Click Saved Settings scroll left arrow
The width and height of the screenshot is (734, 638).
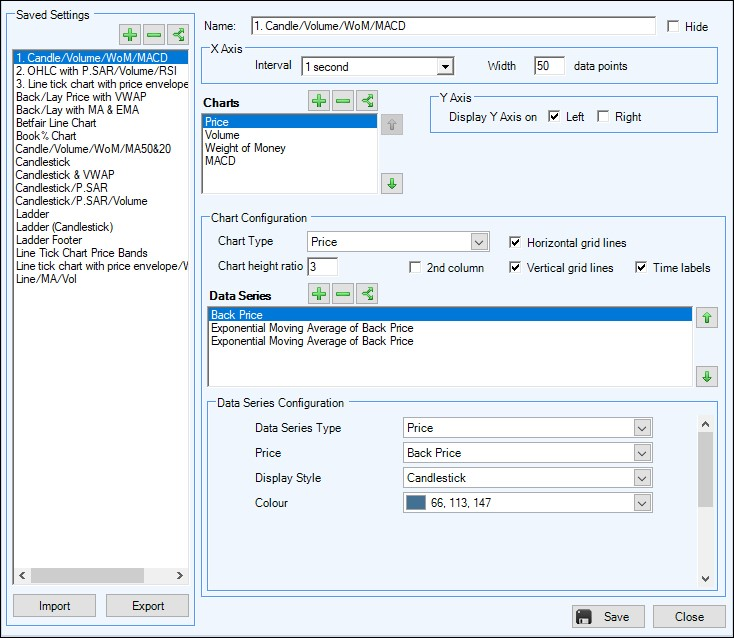[22, 575]
